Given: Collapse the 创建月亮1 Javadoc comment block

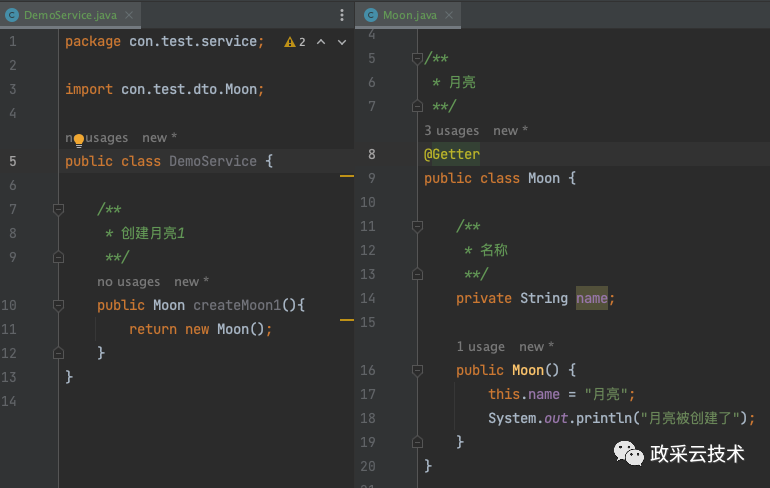Looking at the screenshot, I should tap(58, 210).
